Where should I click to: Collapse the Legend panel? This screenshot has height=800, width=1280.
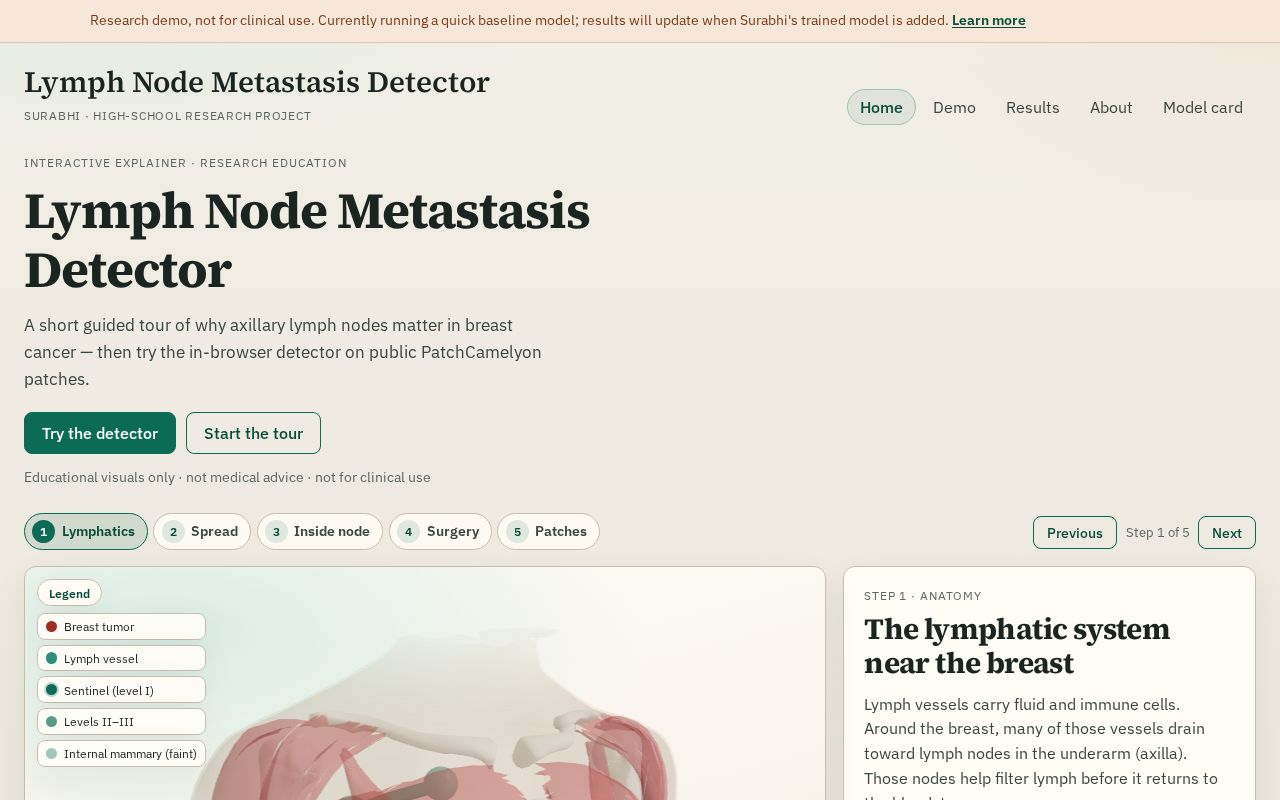[x=69, y=593]
